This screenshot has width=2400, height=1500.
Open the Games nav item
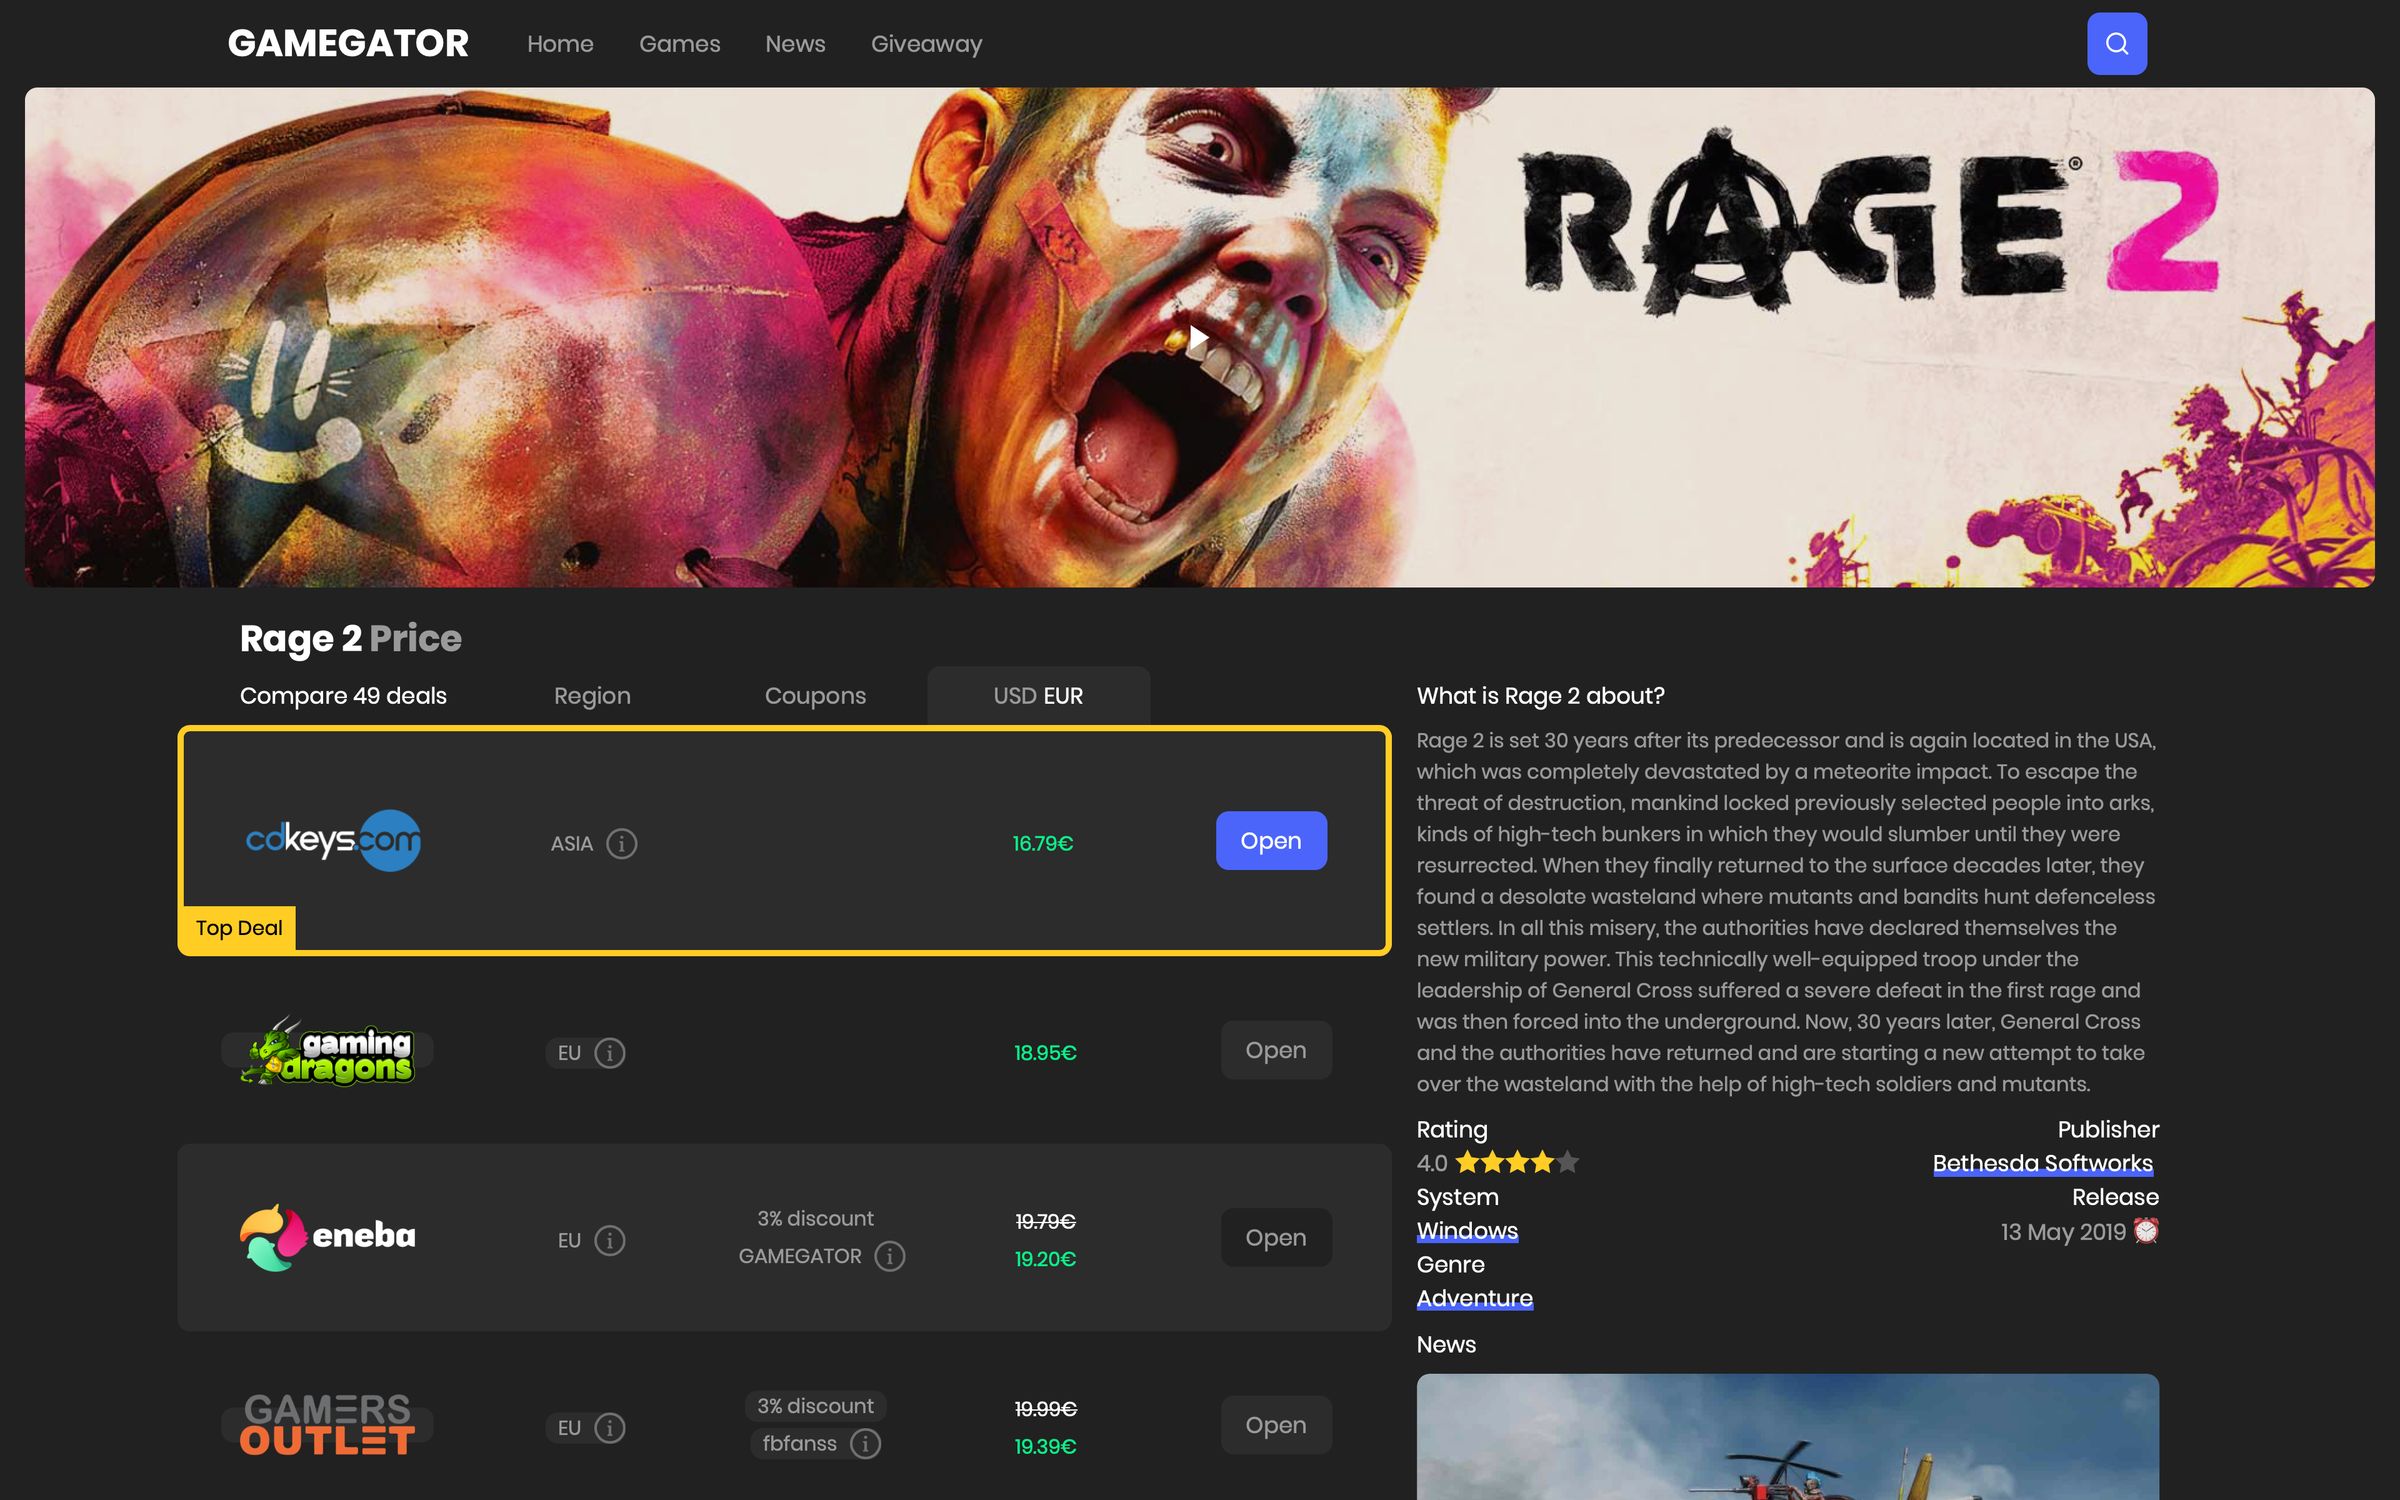tap(679, 44)
